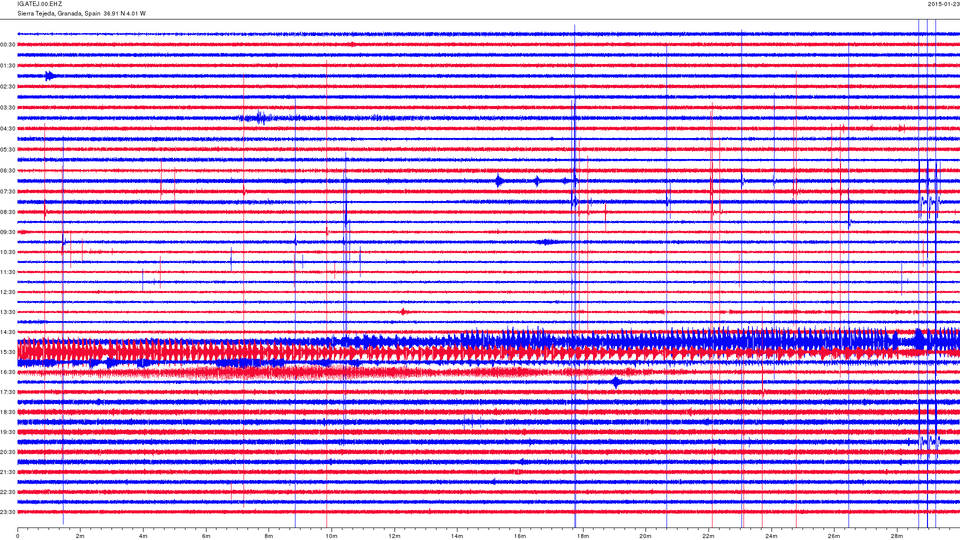Click the 2m tick on the minute axis
Screen dimensions: 960x540
pyautogui.click(x=80, y=536)
